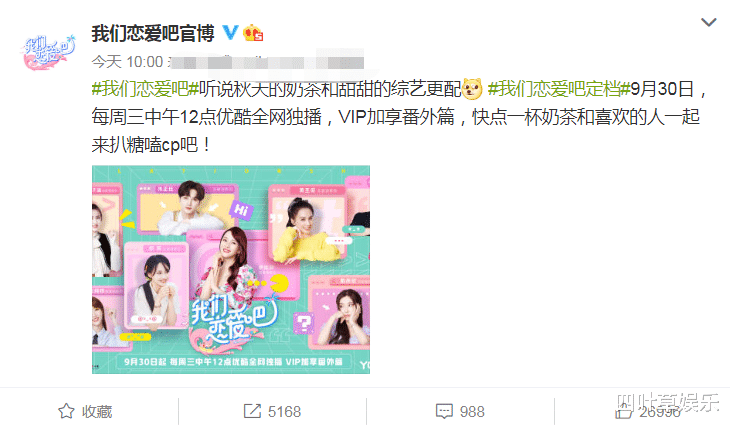Click the 988 comments count
The width and height of the screenshot is (730, 427).
tap(472, 412)
